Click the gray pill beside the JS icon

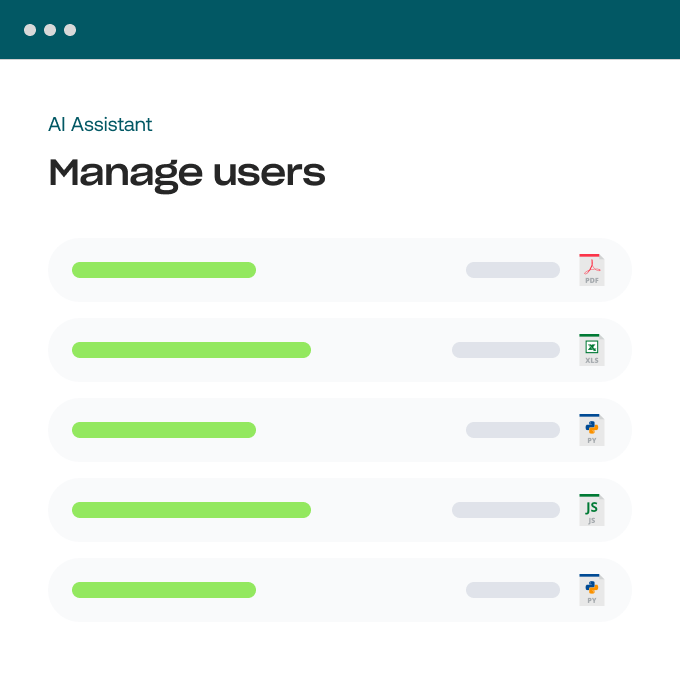tap(506, 510)
